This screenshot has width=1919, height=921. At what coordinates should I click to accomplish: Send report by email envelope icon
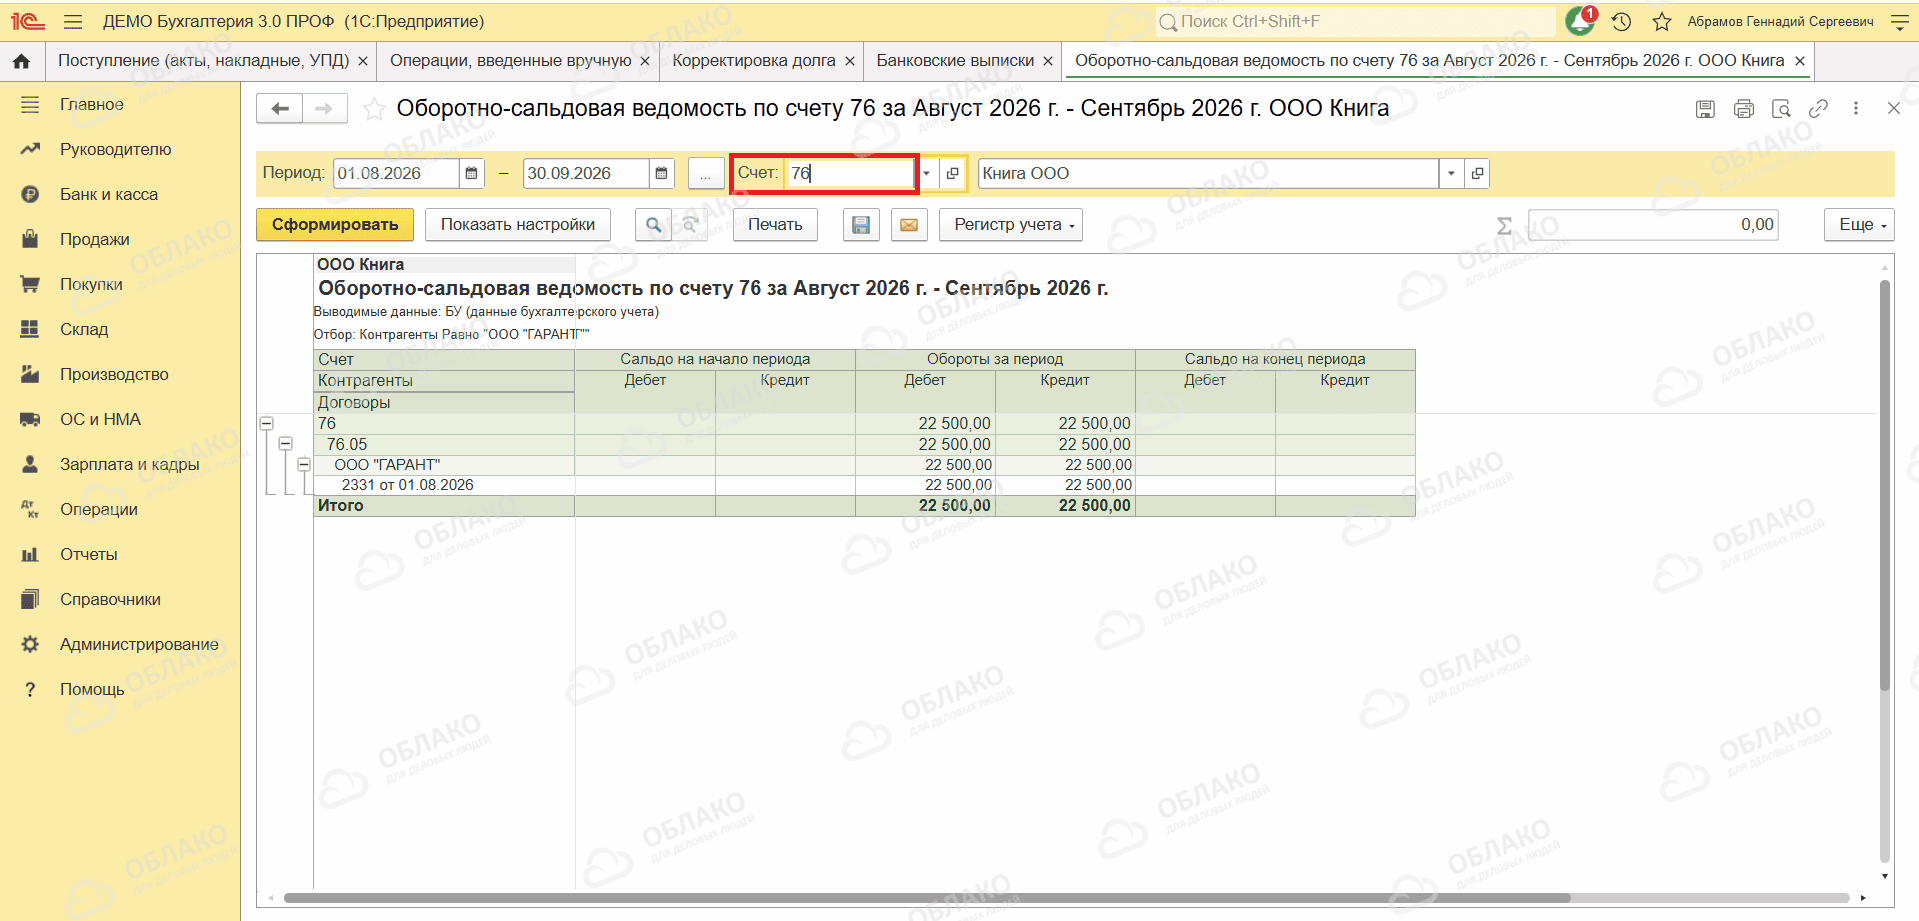[x=909, y=225]
